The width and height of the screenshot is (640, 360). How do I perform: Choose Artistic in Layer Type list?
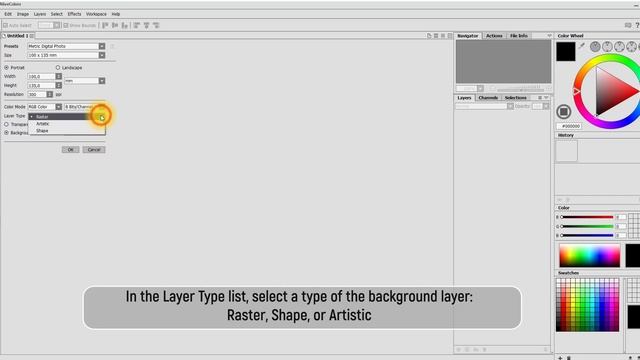(67, 124)
